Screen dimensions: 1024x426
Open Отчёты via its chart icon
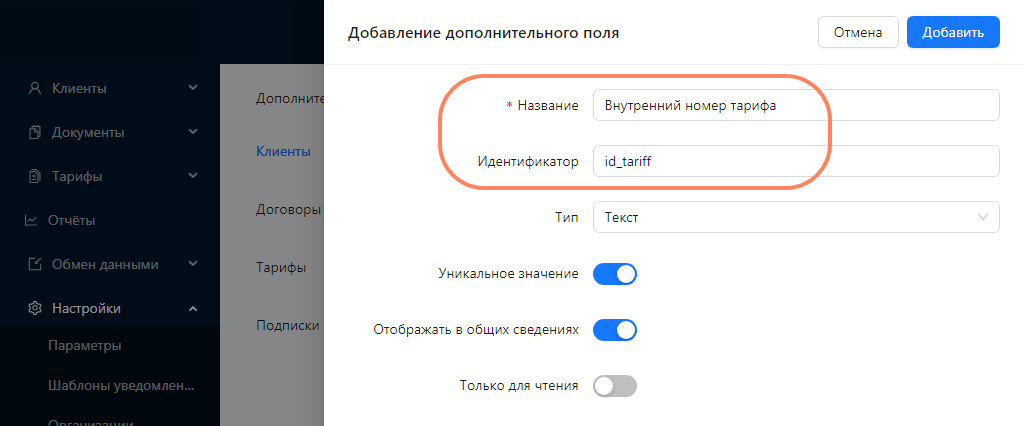pos(31,220)
